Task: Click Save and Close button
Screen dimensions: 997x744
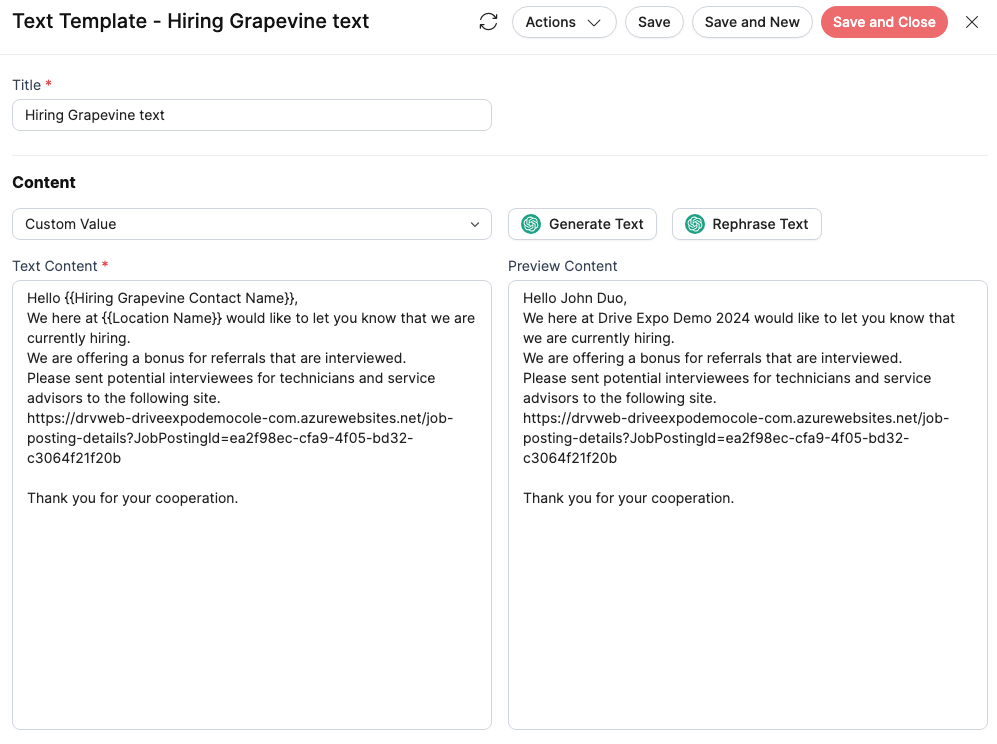Action: (x=884, y=22)
